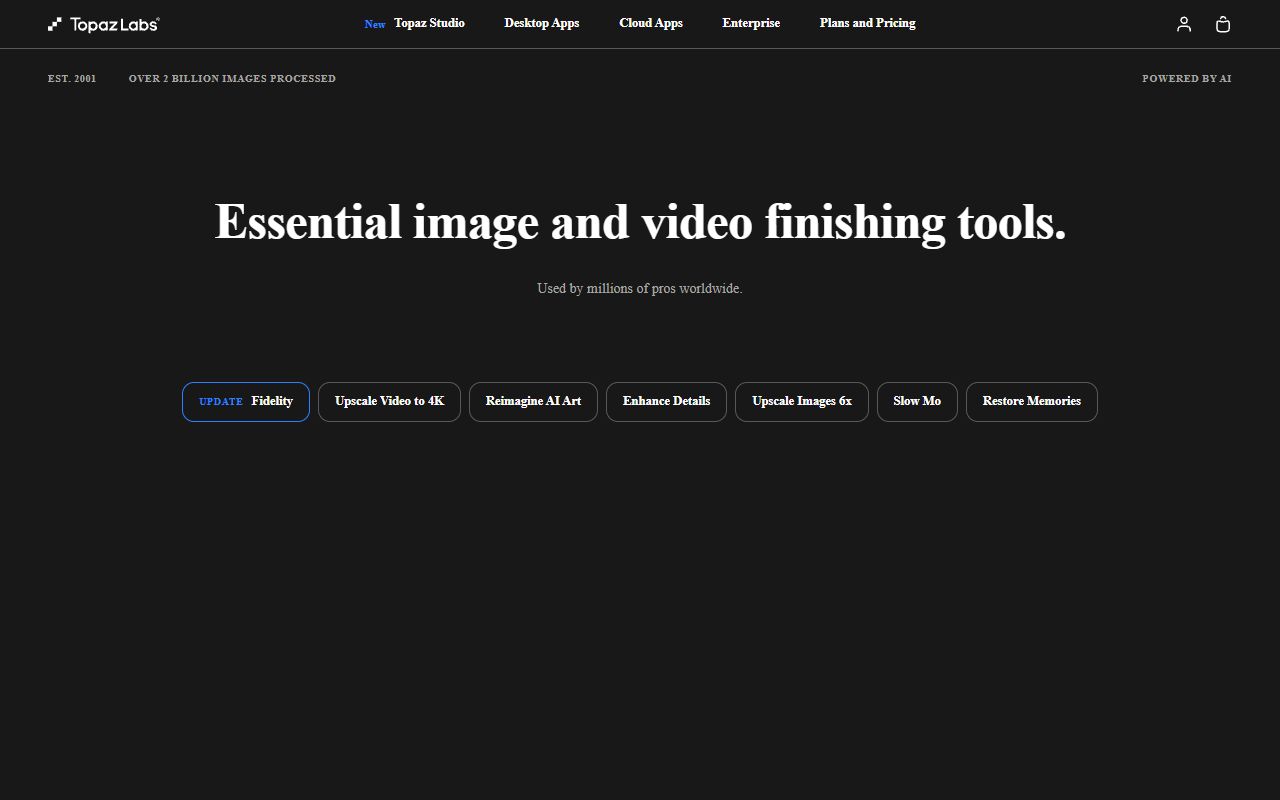Open Plans and Pricing
The image size is (1280, 800).
[867, 23]
